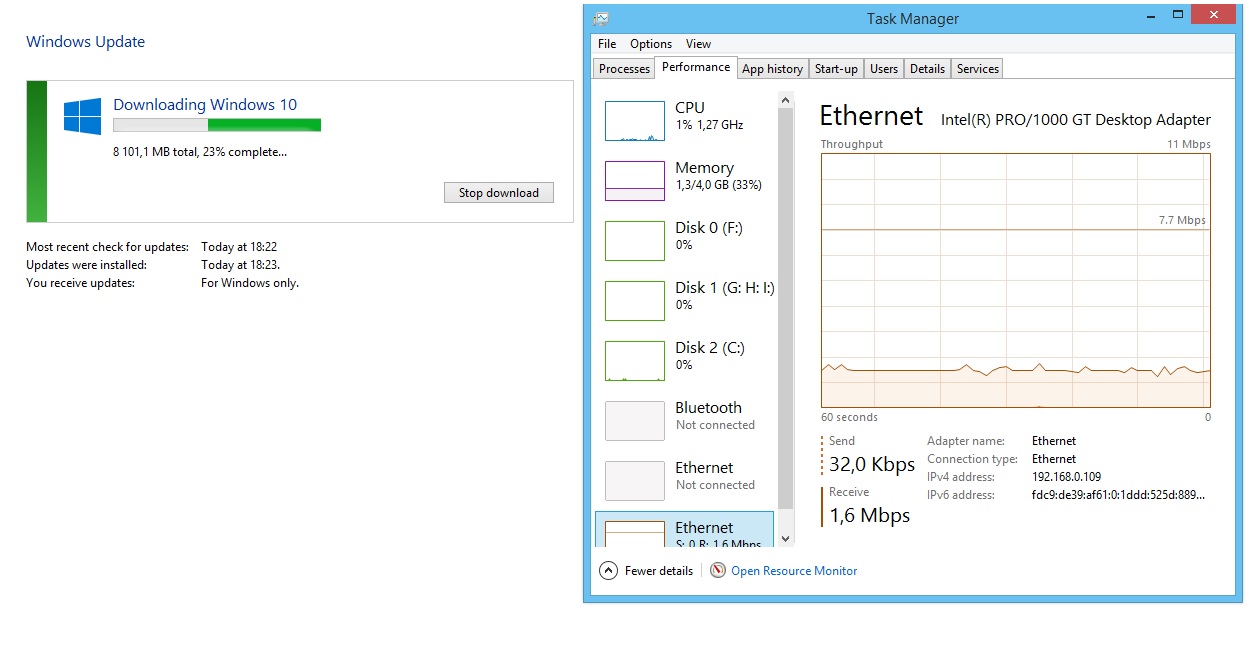The width and height of the screenshot is (1247, 648).
Task: Click the Send 32,0 Kbps value
Action: point(872,464)
